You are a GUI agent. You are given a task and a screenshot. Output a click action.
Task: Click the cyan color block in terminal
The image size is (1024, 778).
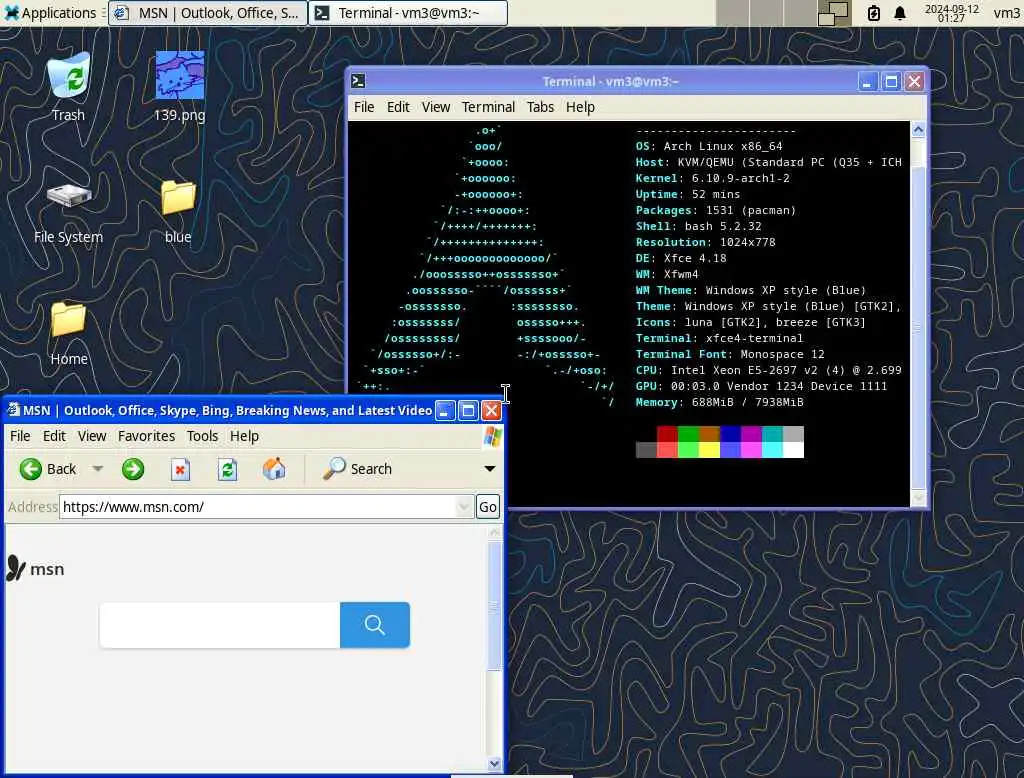[772, 434]
